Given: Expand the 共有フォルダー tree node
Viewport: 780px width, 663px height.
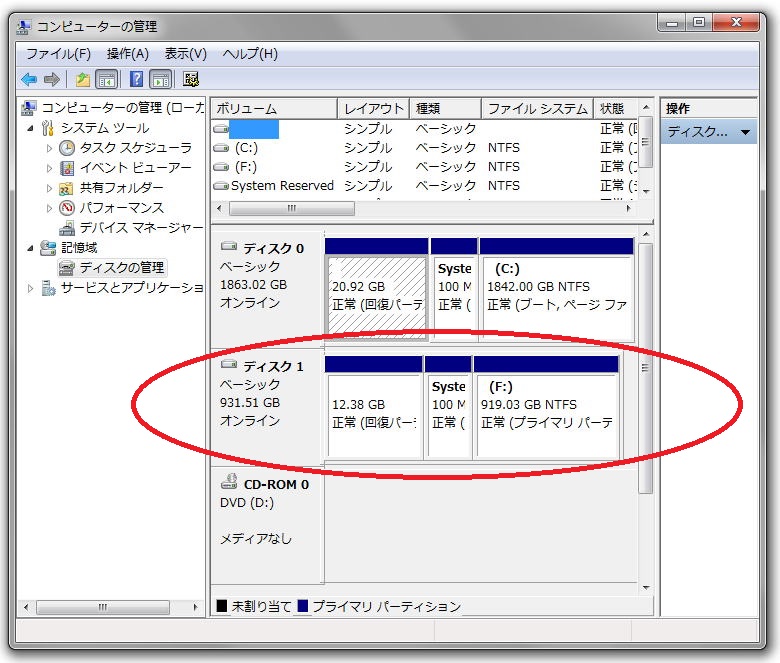Looking at the screenshot, I should tap(50, 188).
